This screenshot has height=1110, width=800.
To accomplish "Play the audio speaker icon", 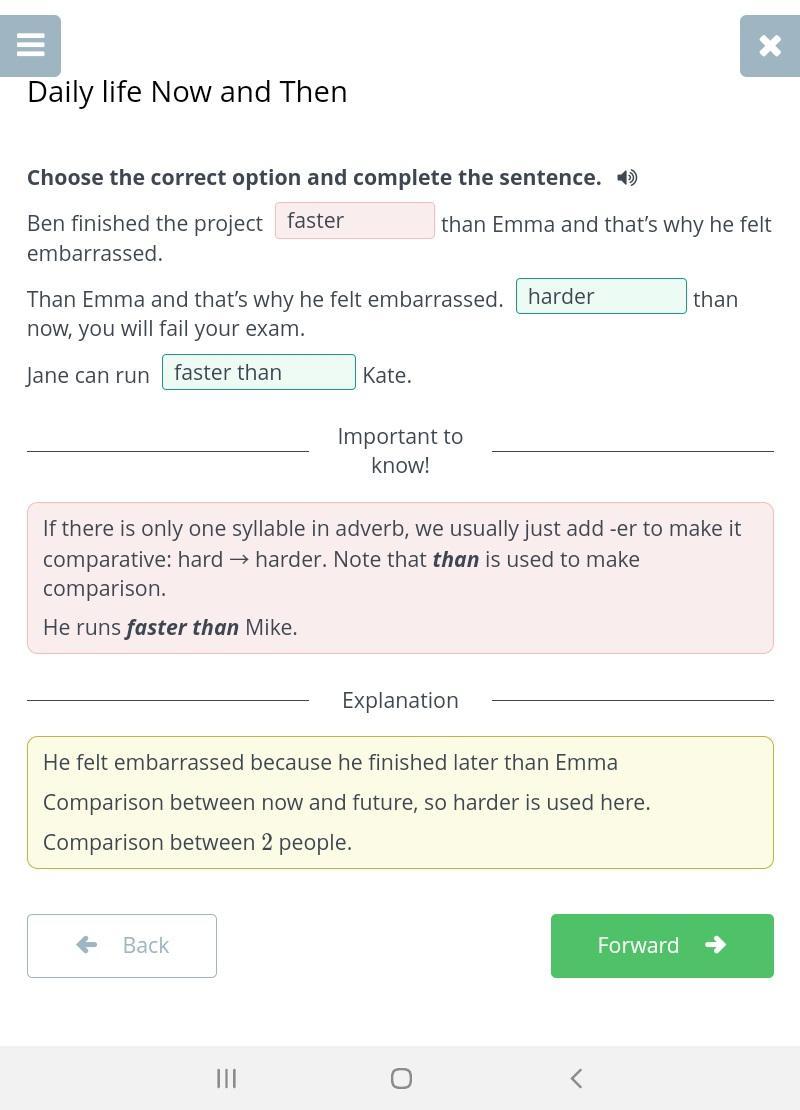I will [627, 178].
